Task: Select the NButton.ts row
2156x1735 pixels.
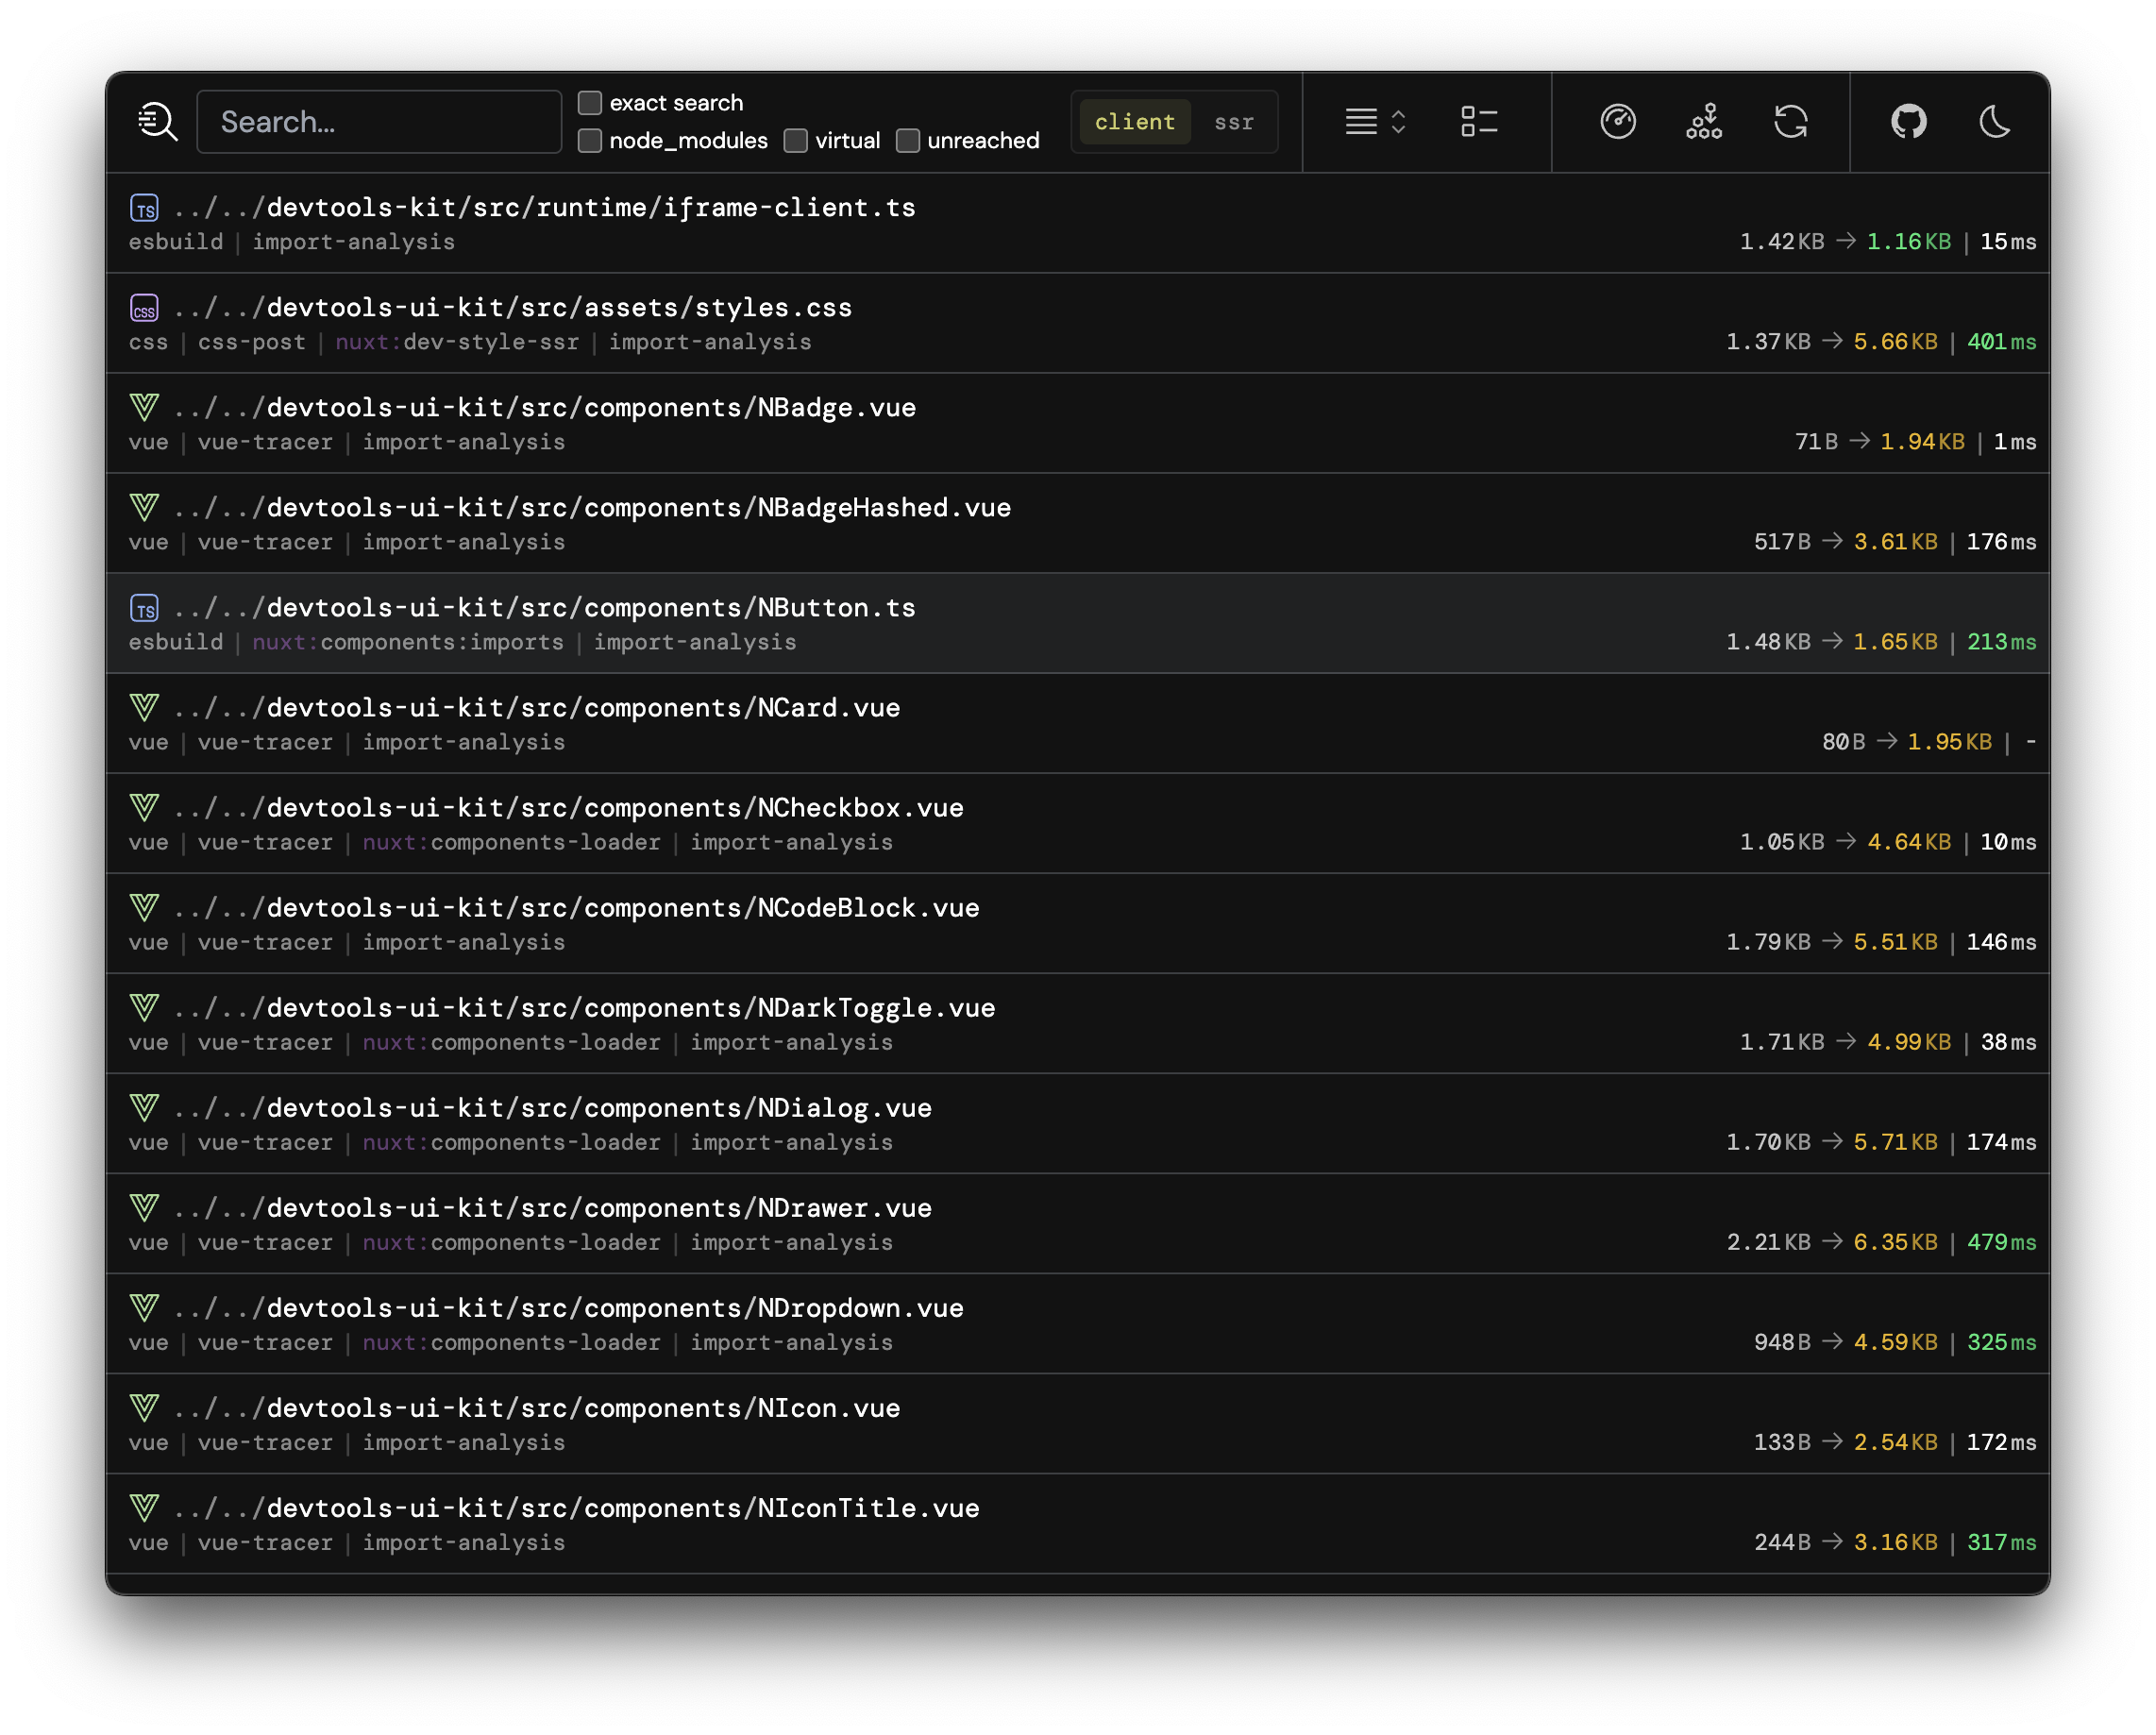Action: (x=1078, y=623)
